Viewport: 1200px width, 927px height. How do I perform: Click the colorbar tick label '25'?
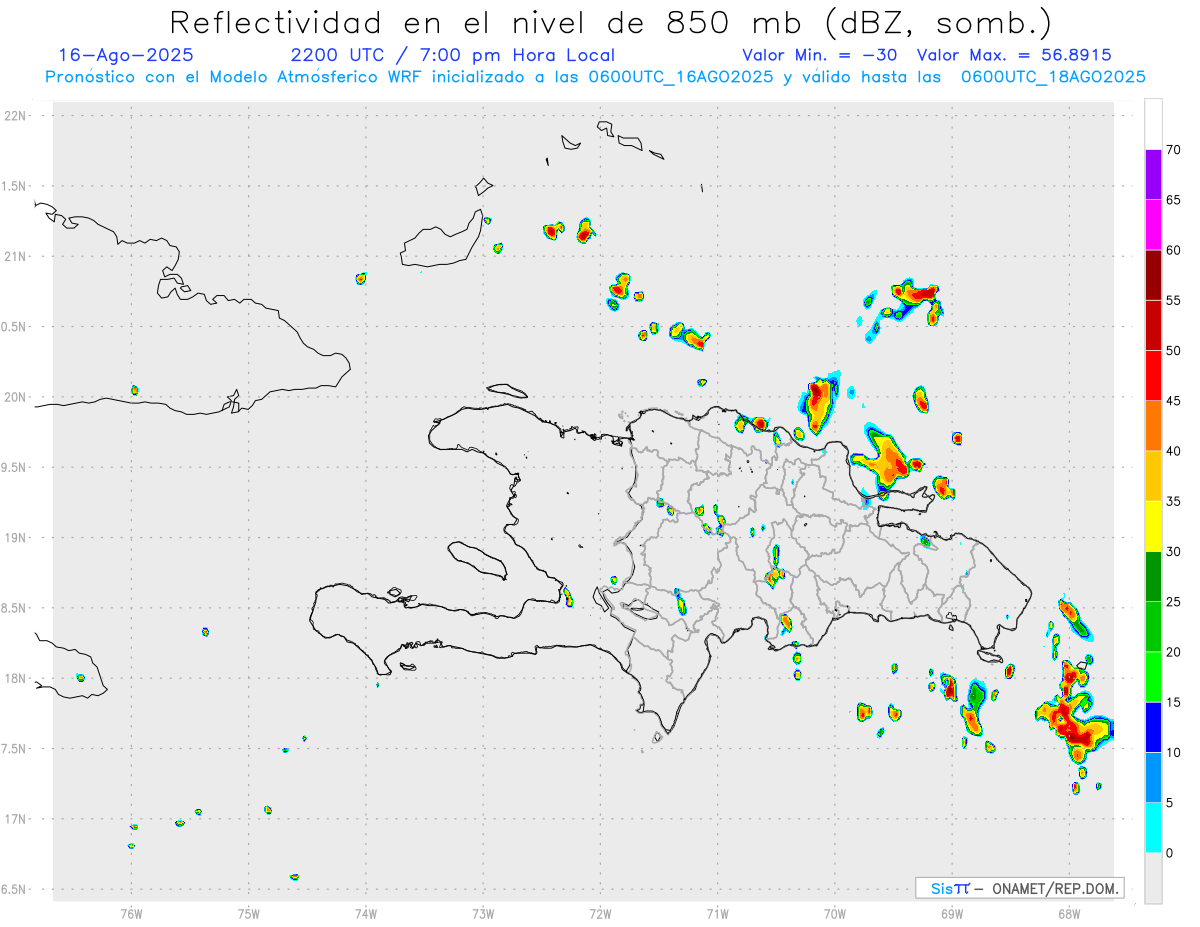1173,602
